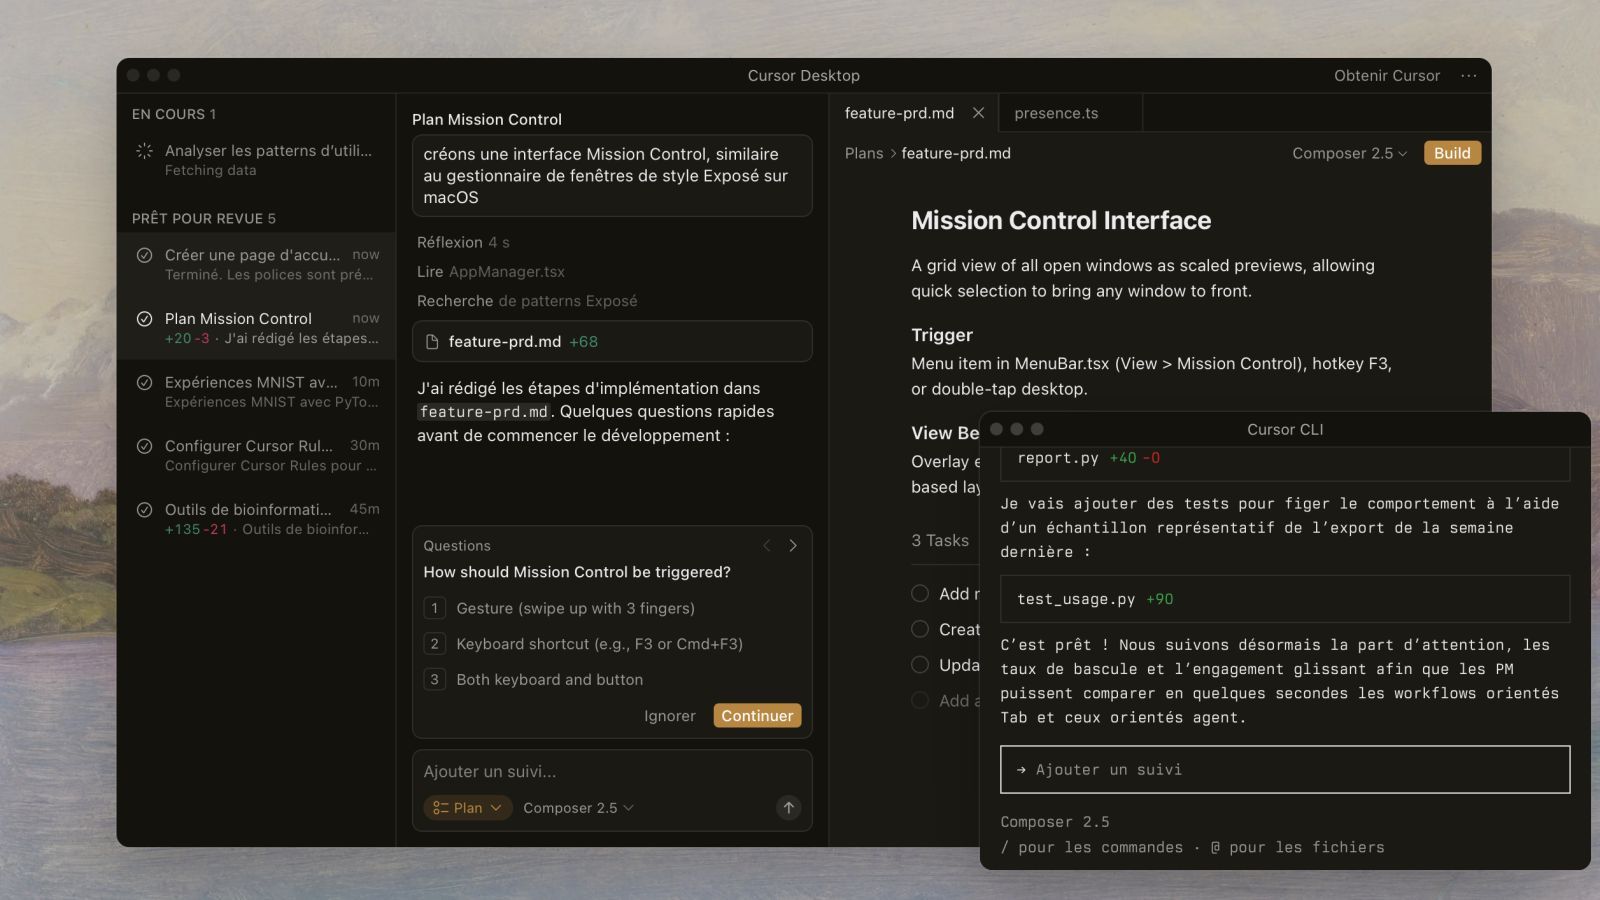Click the Questions label in card
The height and width of the screenshot is (900, 1600).
[457, 546]
